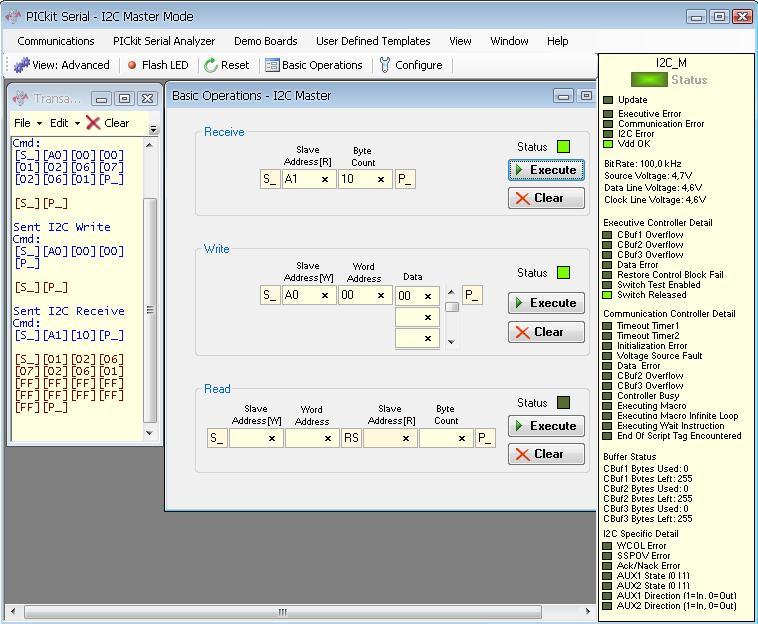Click the Write data list up arrow

452,292
